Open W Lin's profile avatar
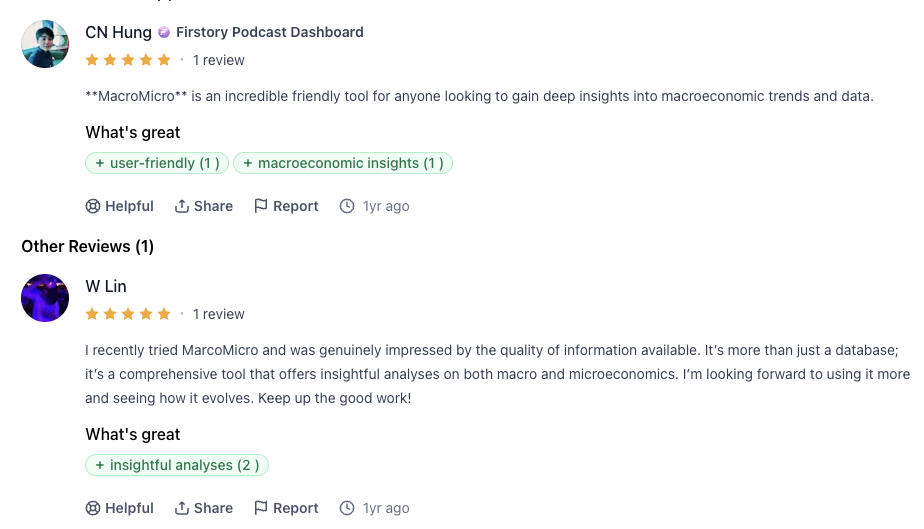The height and width of the screenshot is (529, 924). (x=45, y=298)
